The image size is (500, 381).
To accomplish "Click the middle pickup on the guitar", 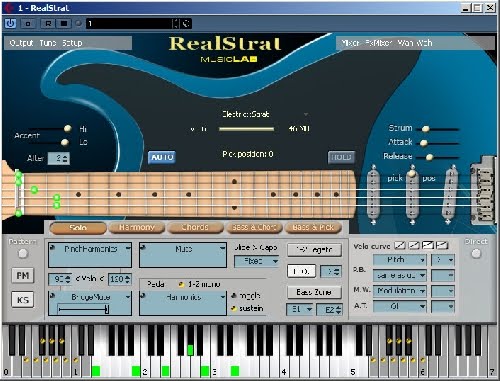I will coord(412,195).
